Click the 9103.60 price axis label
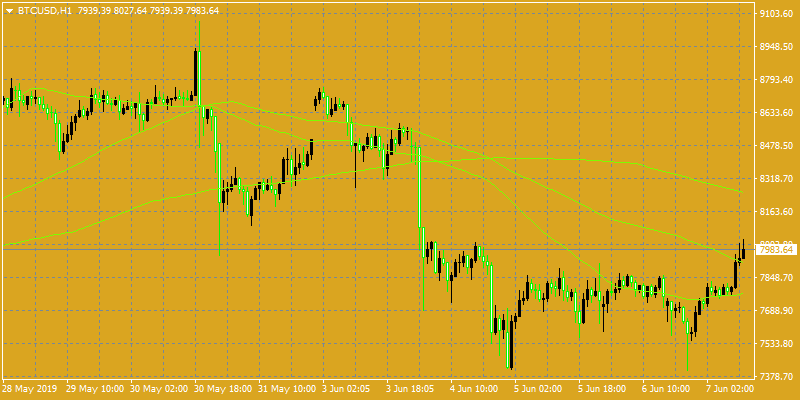Screen dimensions: 800x400 point(776,13)
